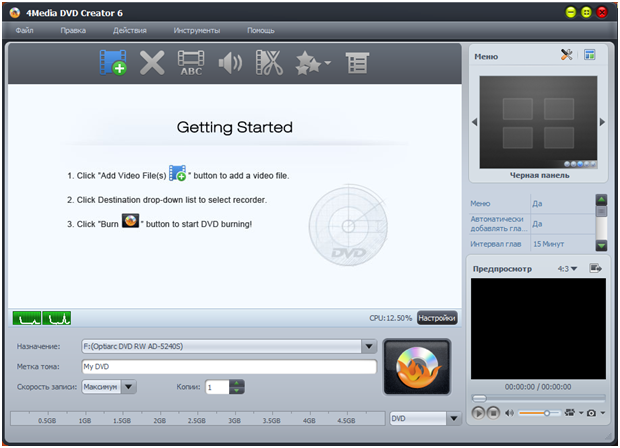This screenshot has height=448, width=620.
Task: Open the Скорость записи dropdown
Action: tap(129, 387)
